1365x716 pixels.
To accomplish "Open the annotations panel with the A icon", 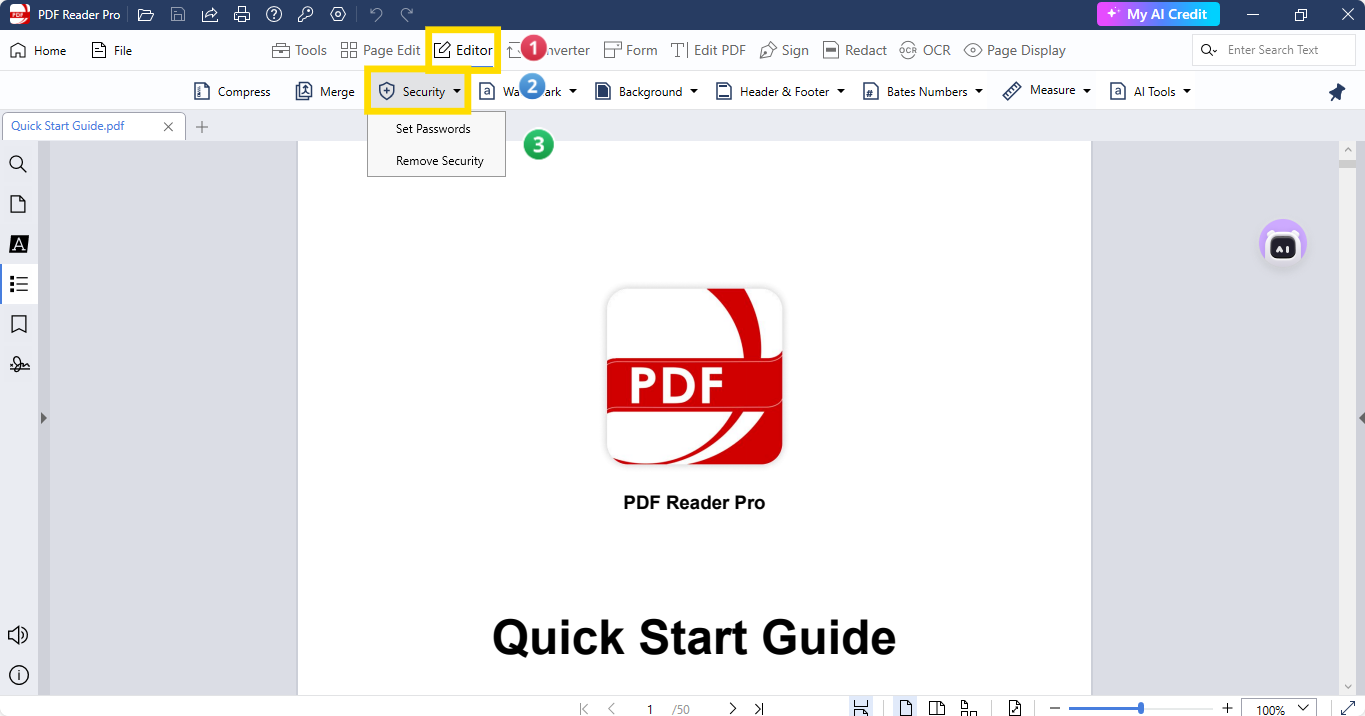I will coord(18,244).
